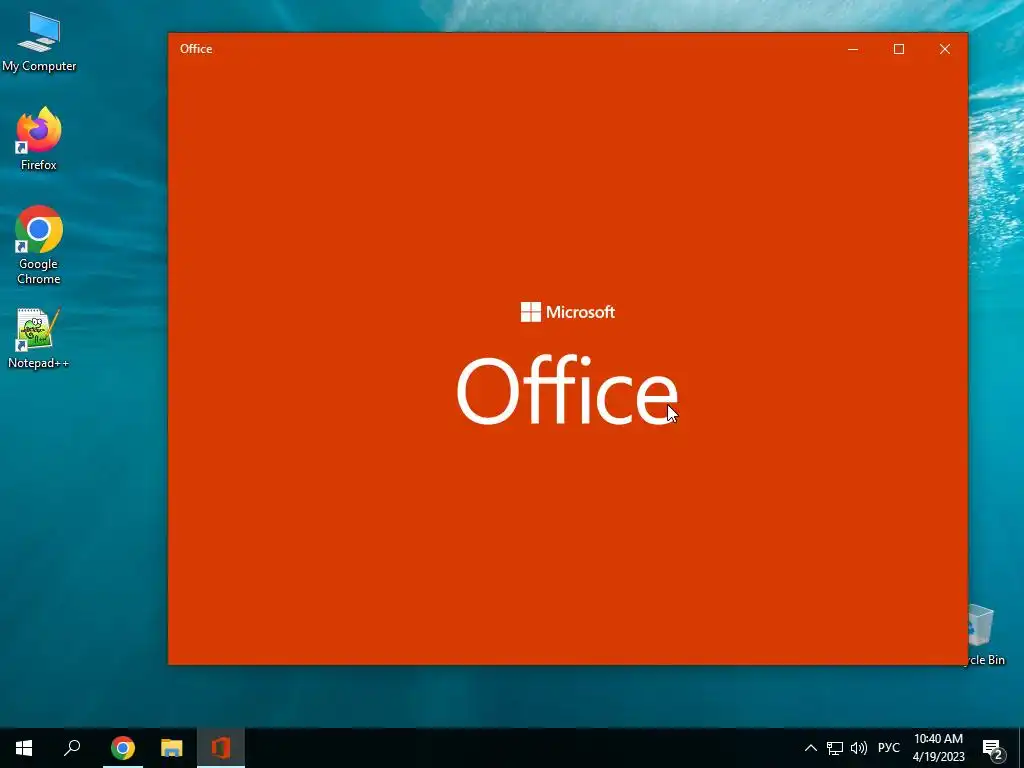Select the Notepad++ desktop shortcut
This screenshot has height=768, width=1024.
pyautogui.click(x=39, y=338)
